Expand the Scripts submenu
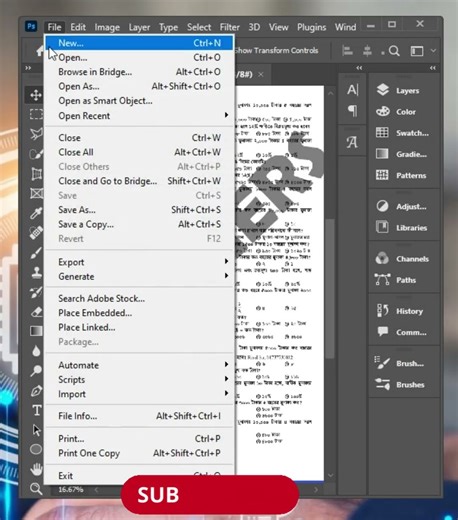 point(139,379)
